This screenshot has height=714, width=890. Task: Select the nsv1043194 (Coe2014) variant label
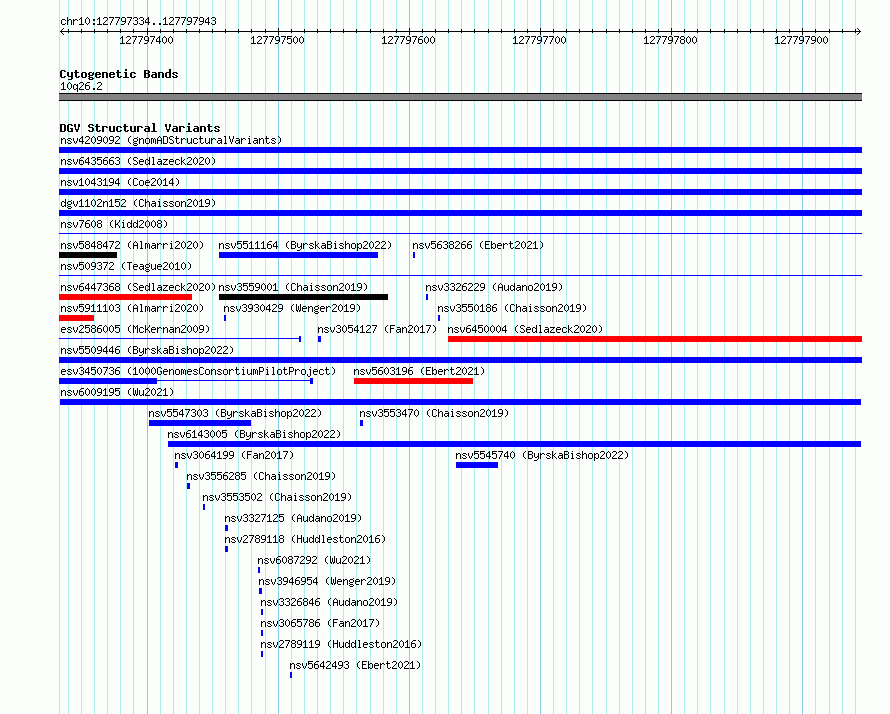click(120, 182)
